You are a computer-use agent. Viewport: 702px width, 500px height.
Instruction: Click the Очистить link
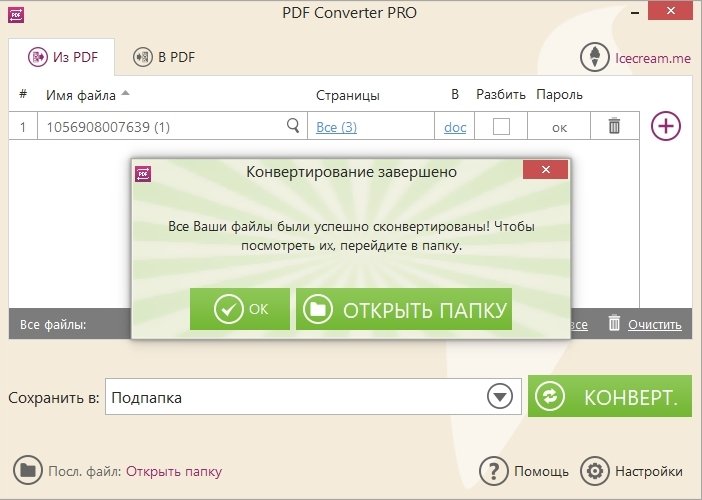pyautogui.click(x=655, y=324)
